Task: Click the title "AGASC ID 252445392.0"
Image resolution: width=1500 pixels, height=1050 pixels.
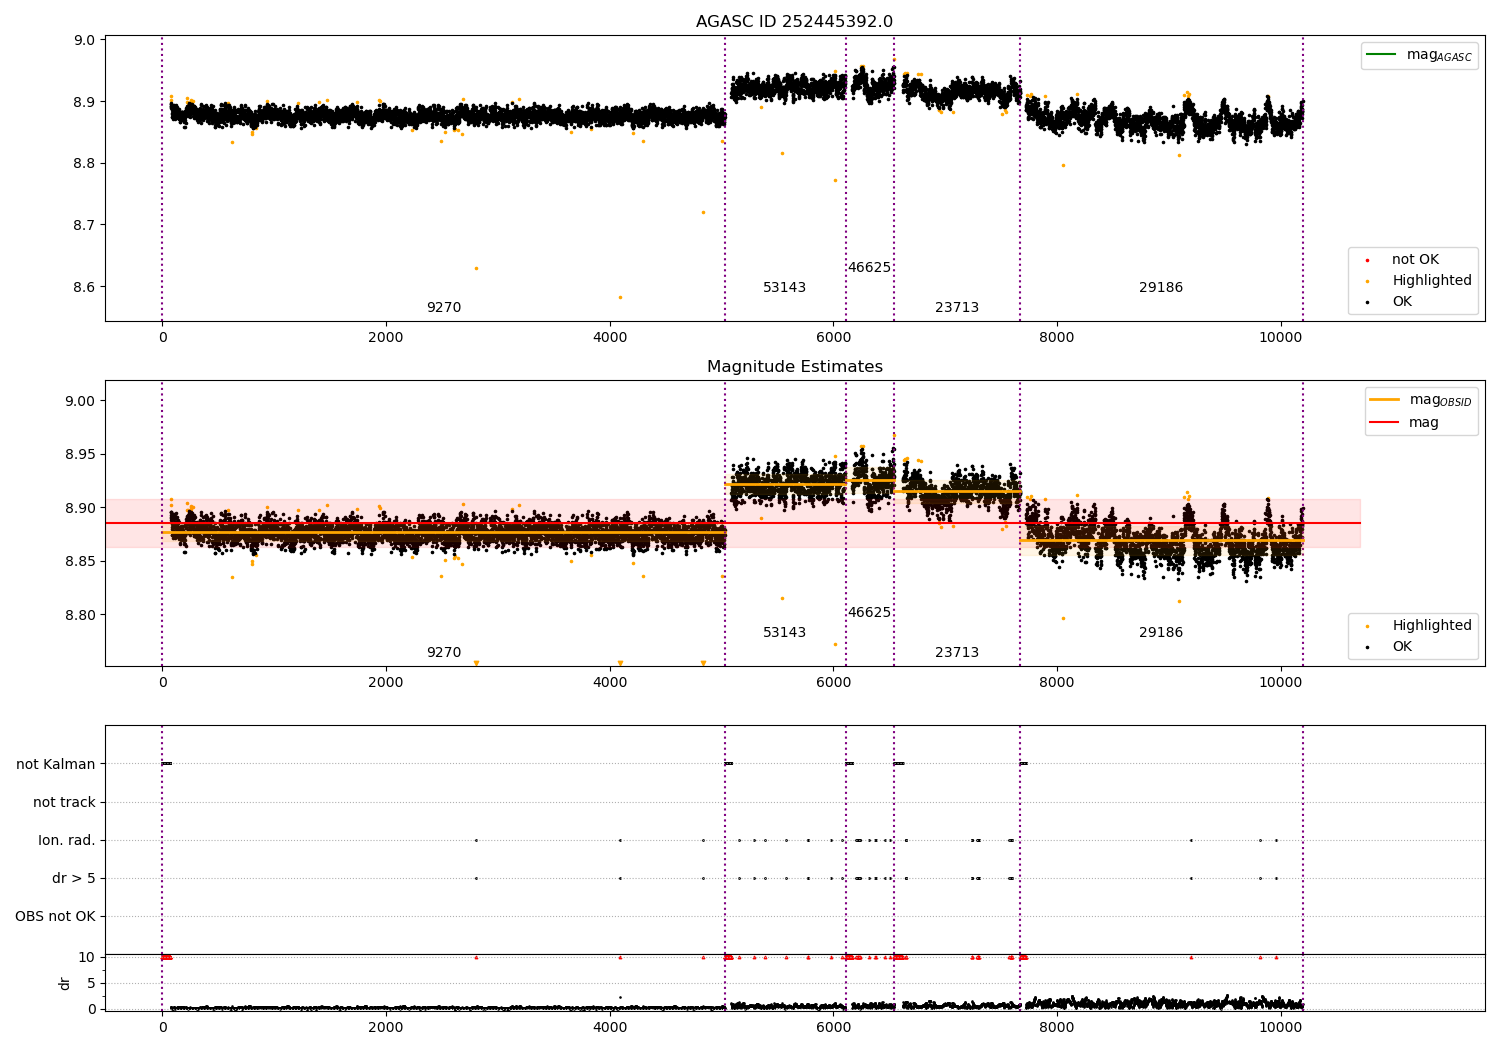Action: click(794, 22)
